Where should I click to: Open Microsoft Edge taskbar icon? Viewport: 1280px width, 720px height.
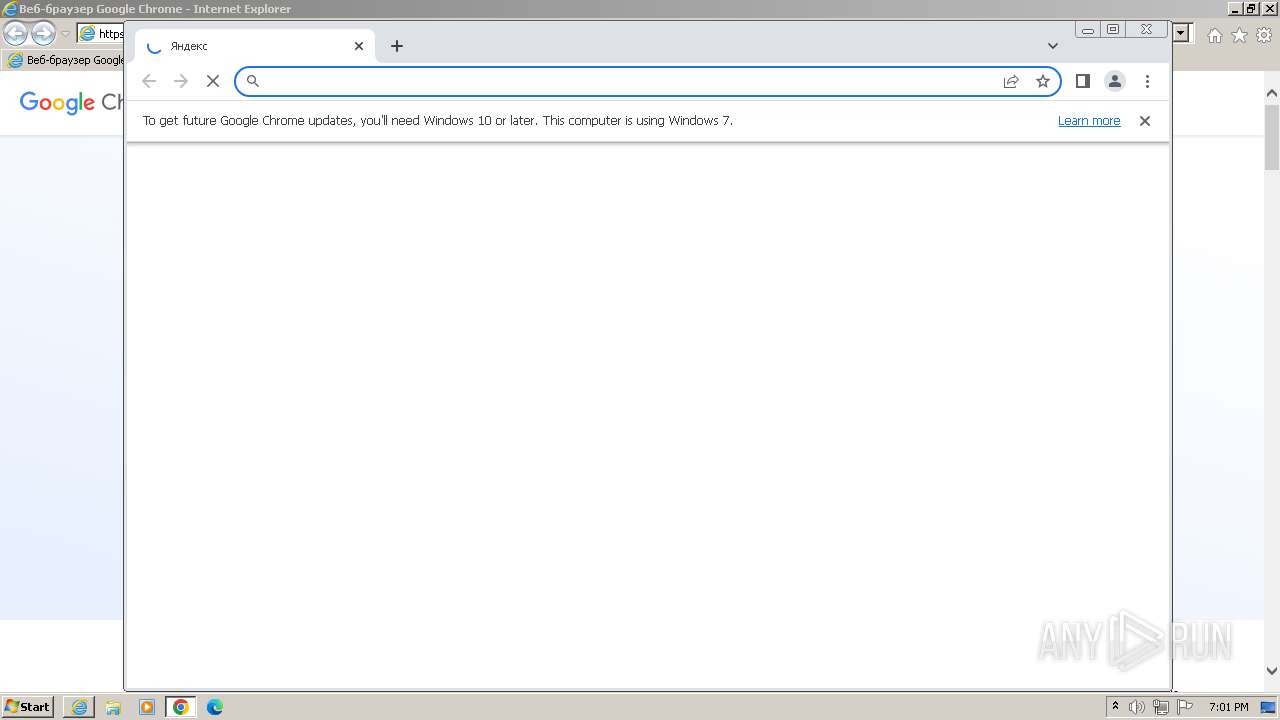point(215,707)
